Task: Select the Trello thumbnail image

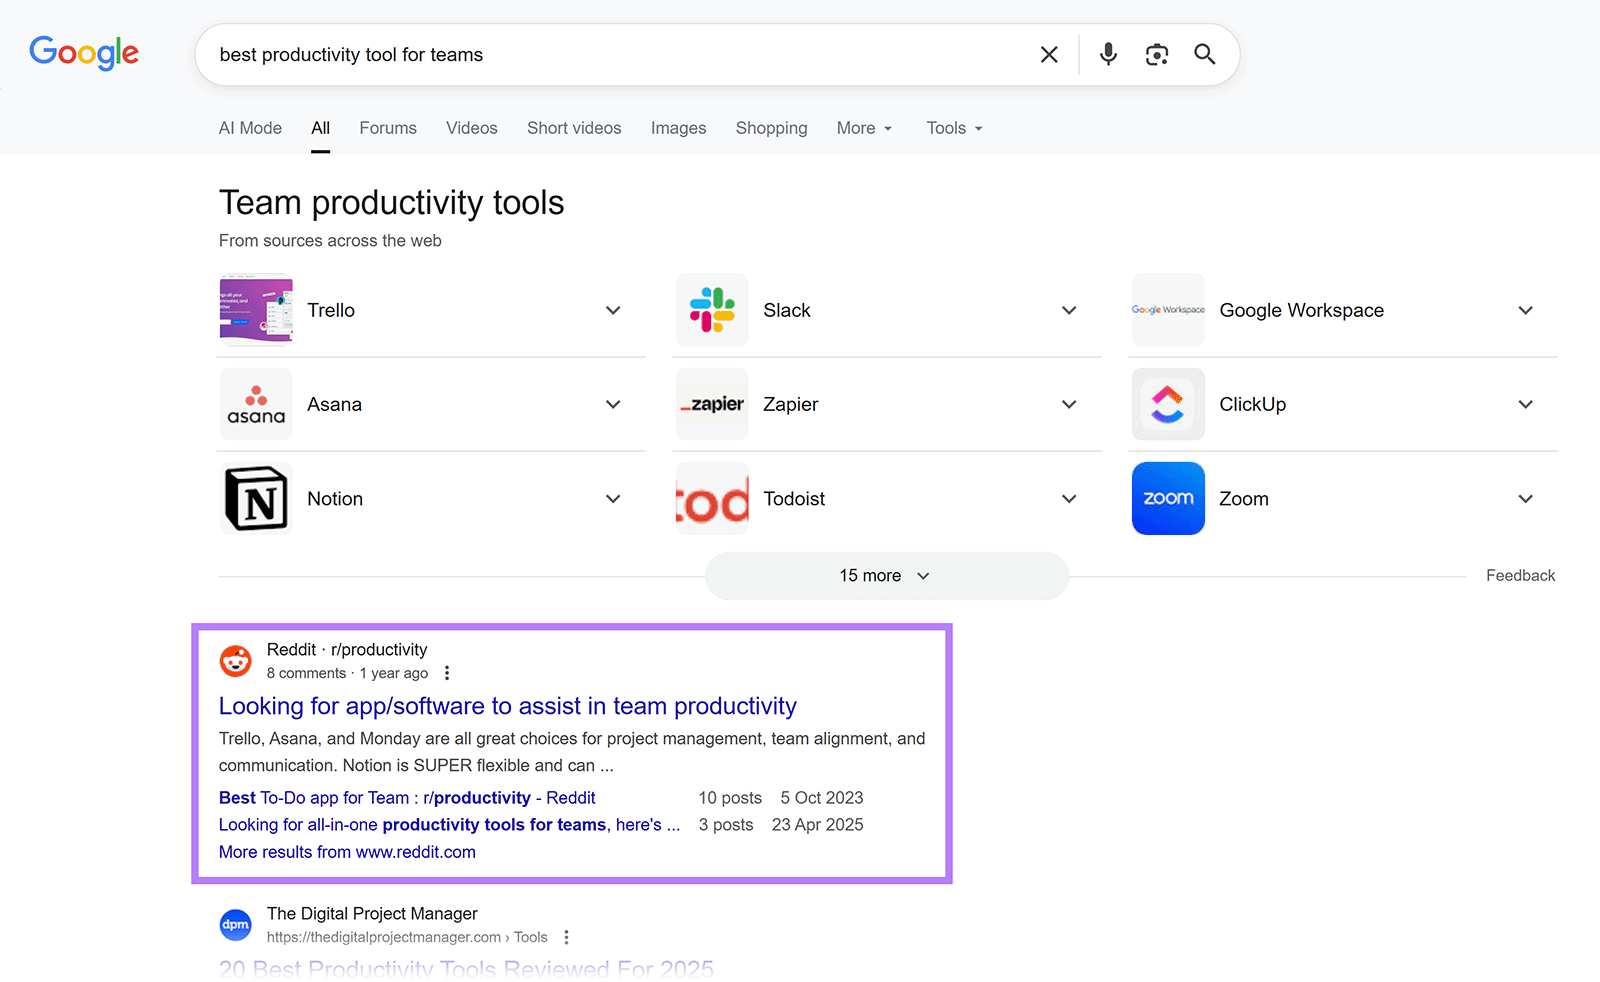Action: click(256, 310)
